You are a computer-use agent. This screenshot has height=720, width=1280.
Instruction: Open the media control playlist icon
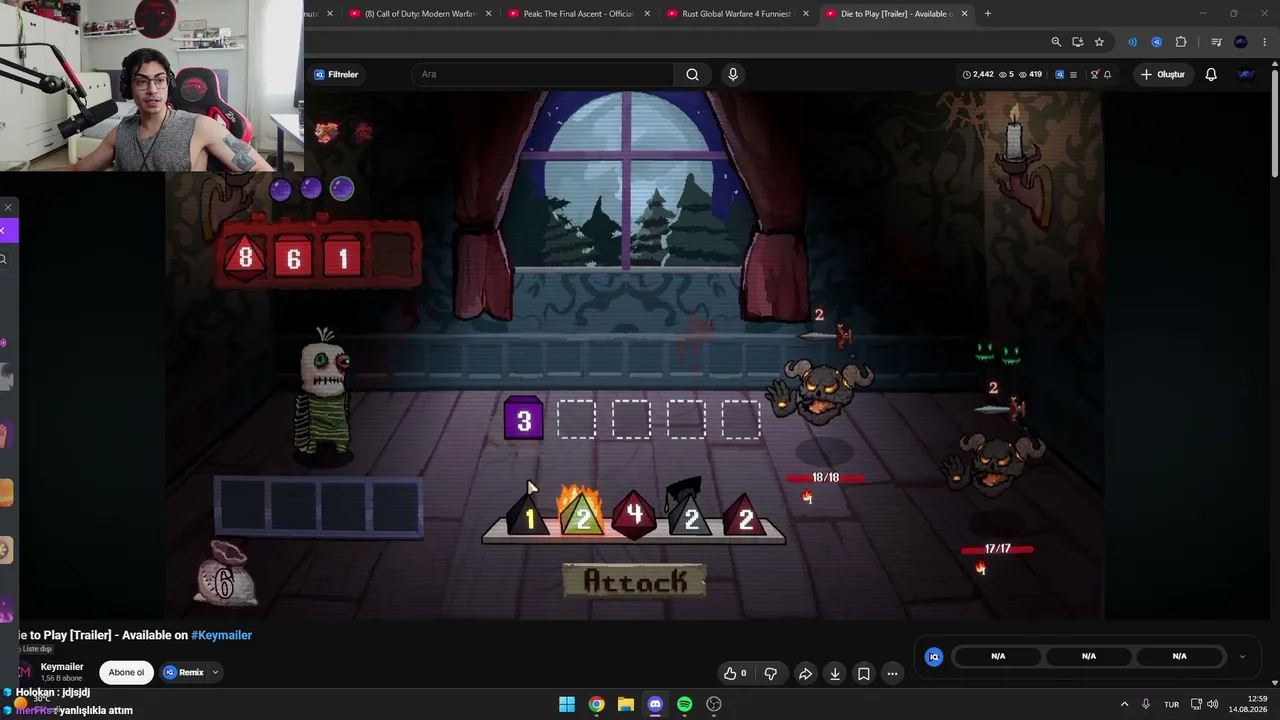(1216, 42)
